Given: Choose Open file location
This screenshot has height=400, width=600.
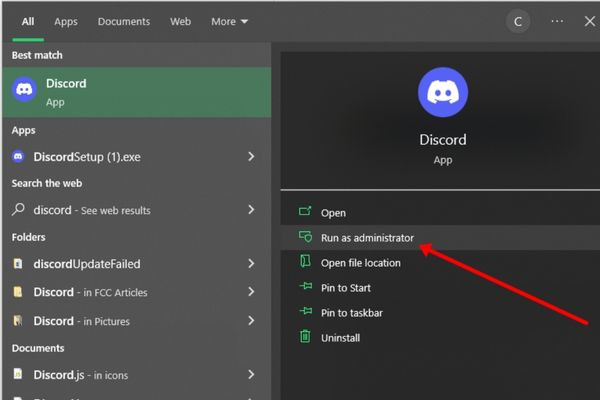Looking at the screenshot, I should [x=440, y=263].
